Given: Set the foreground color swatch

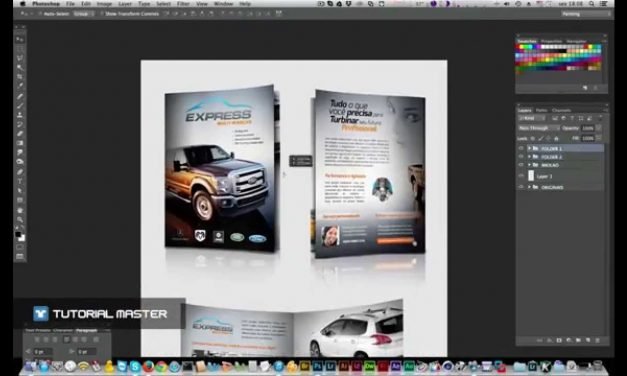Looking at the screenshot, I should [18, 234].
